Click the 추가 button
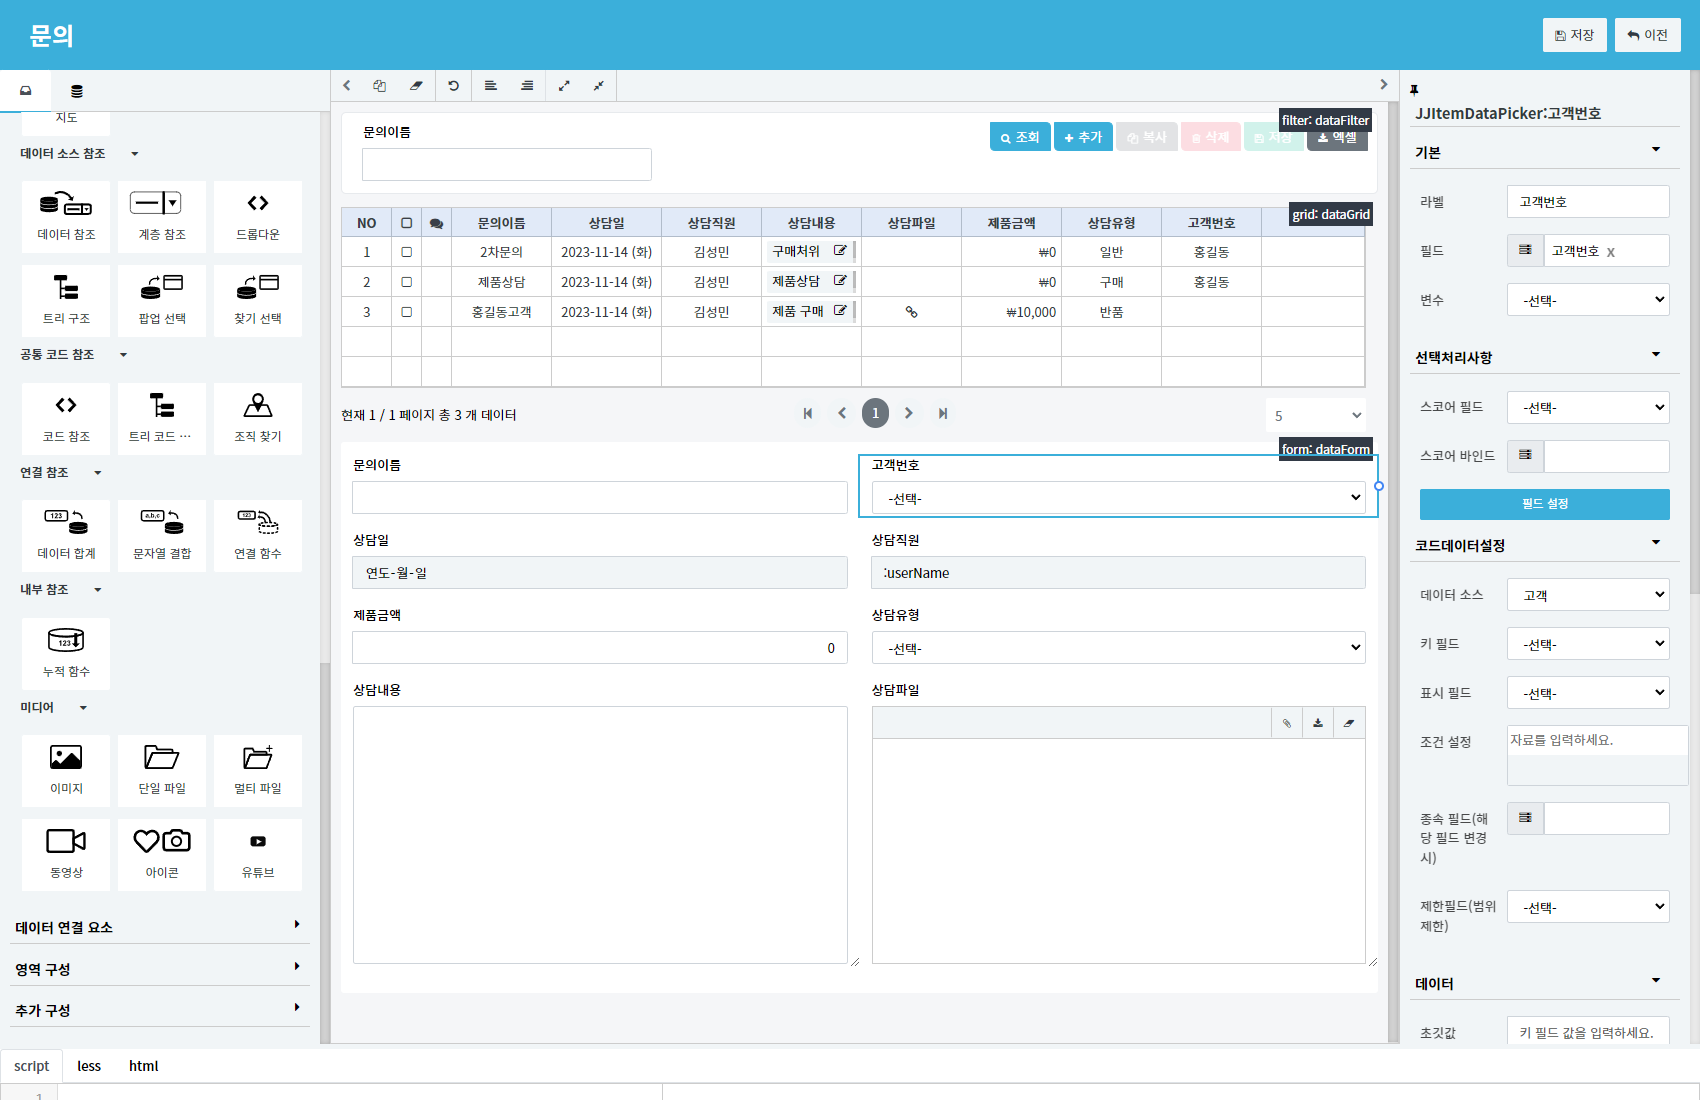 point(1083,137)
